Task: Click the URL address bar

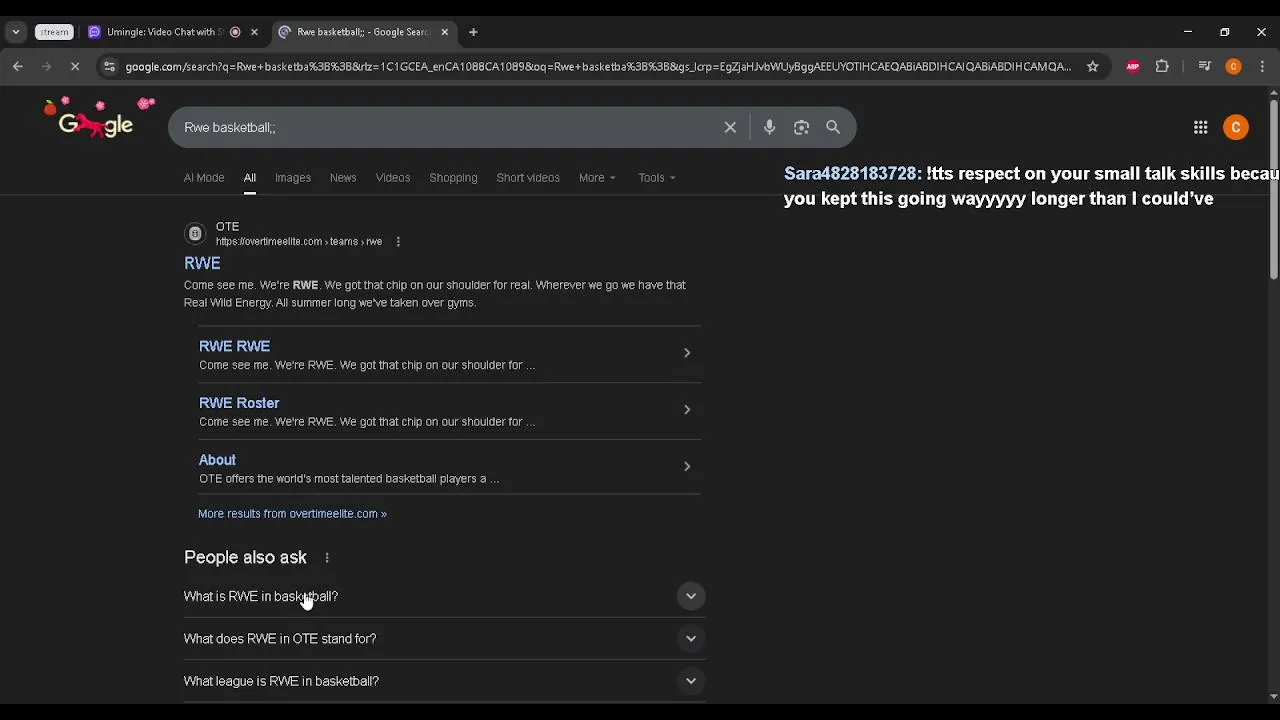Action: point(598,67)
